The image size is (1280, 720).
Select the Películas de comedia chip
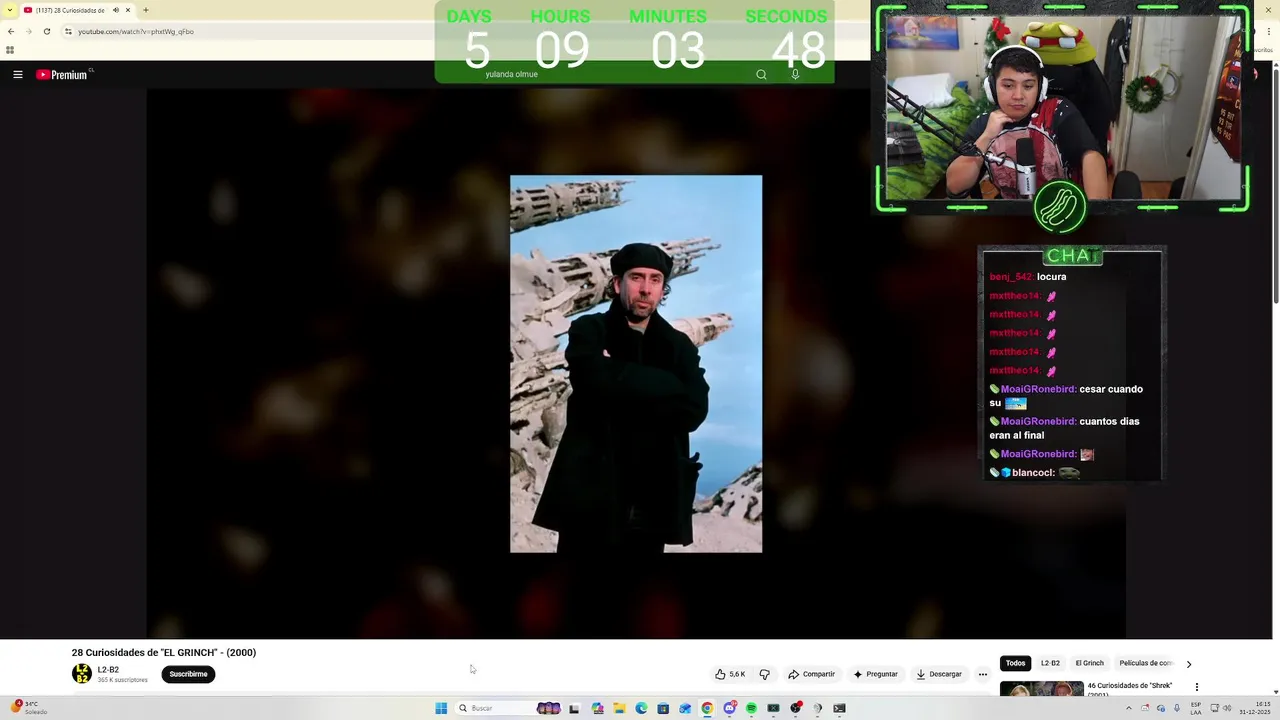(1145, 663)
